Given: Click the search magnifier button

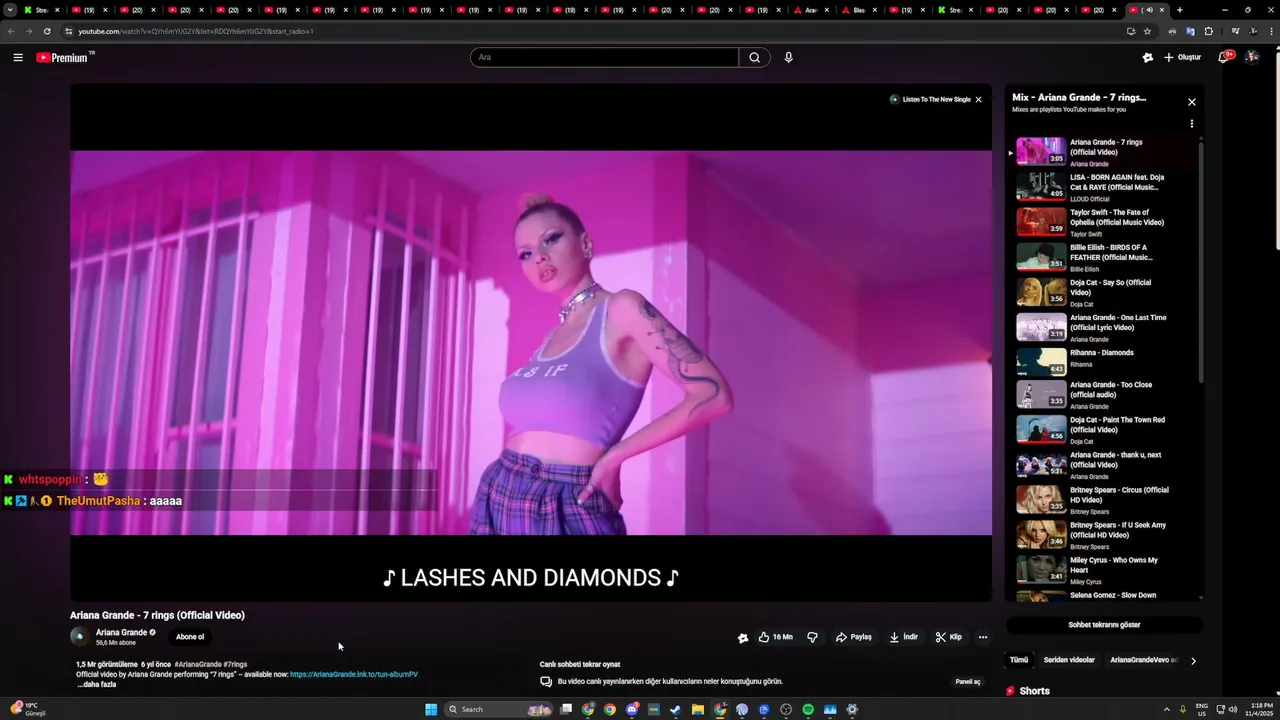Looking at the screenshot, I should coord(755,57).
